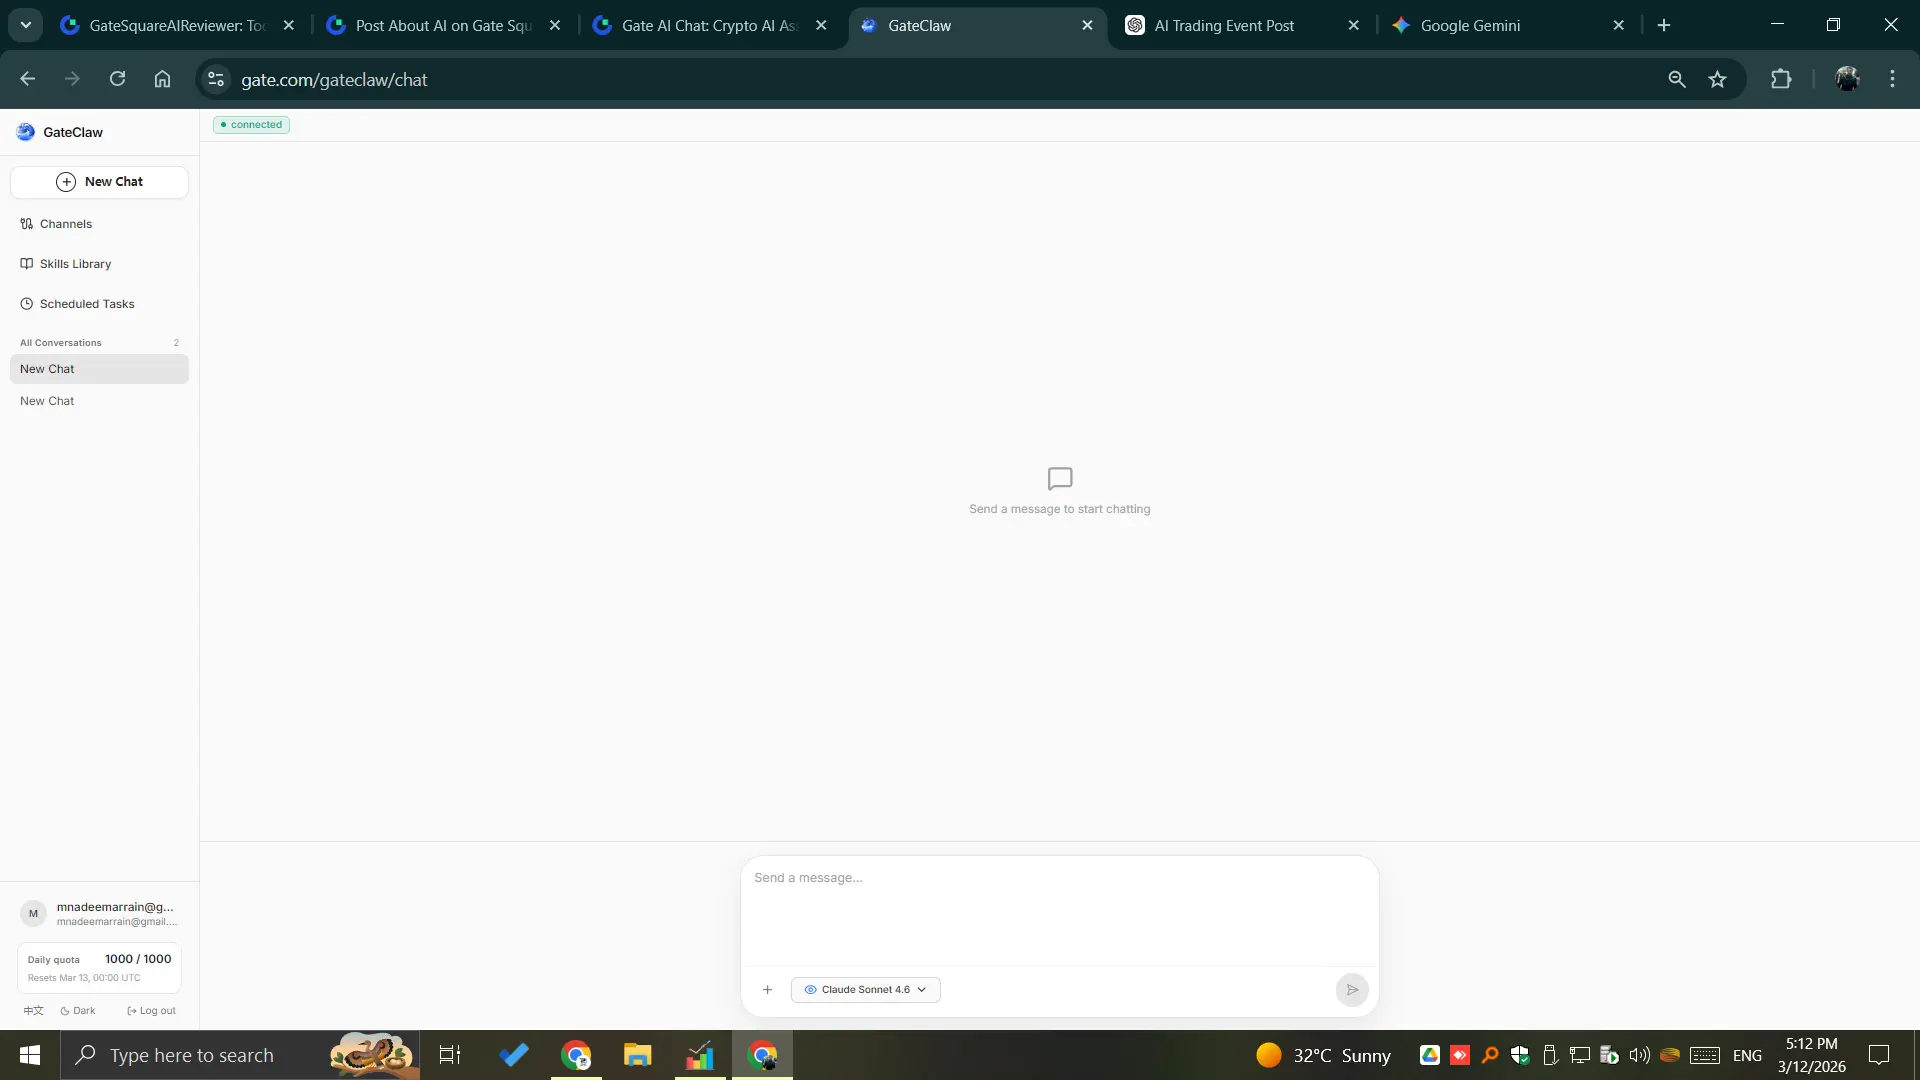Switch to the AI Trading Event Post tab
The width and height of the screenshot is (1920, 1080).
coord(1224,26)
